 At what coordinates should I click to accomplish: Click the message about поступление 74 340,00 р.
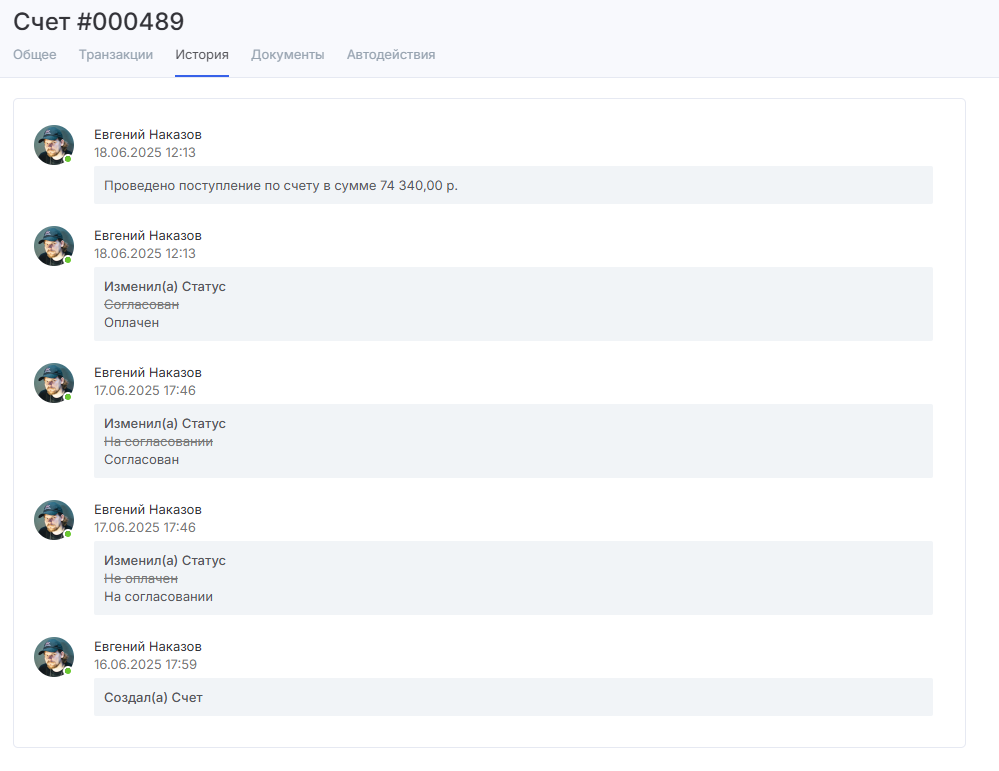coord(281,186)
